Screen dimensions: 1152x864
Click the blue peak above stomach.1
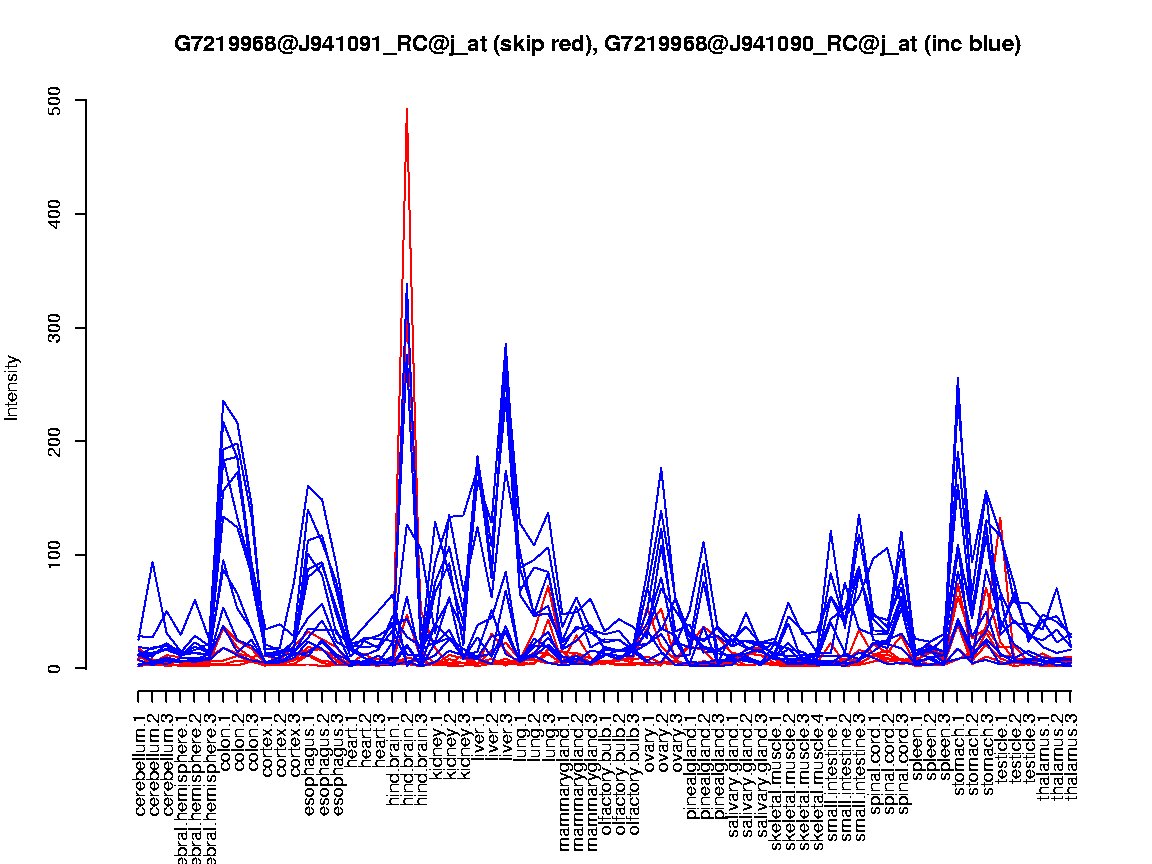coord(958,378)
